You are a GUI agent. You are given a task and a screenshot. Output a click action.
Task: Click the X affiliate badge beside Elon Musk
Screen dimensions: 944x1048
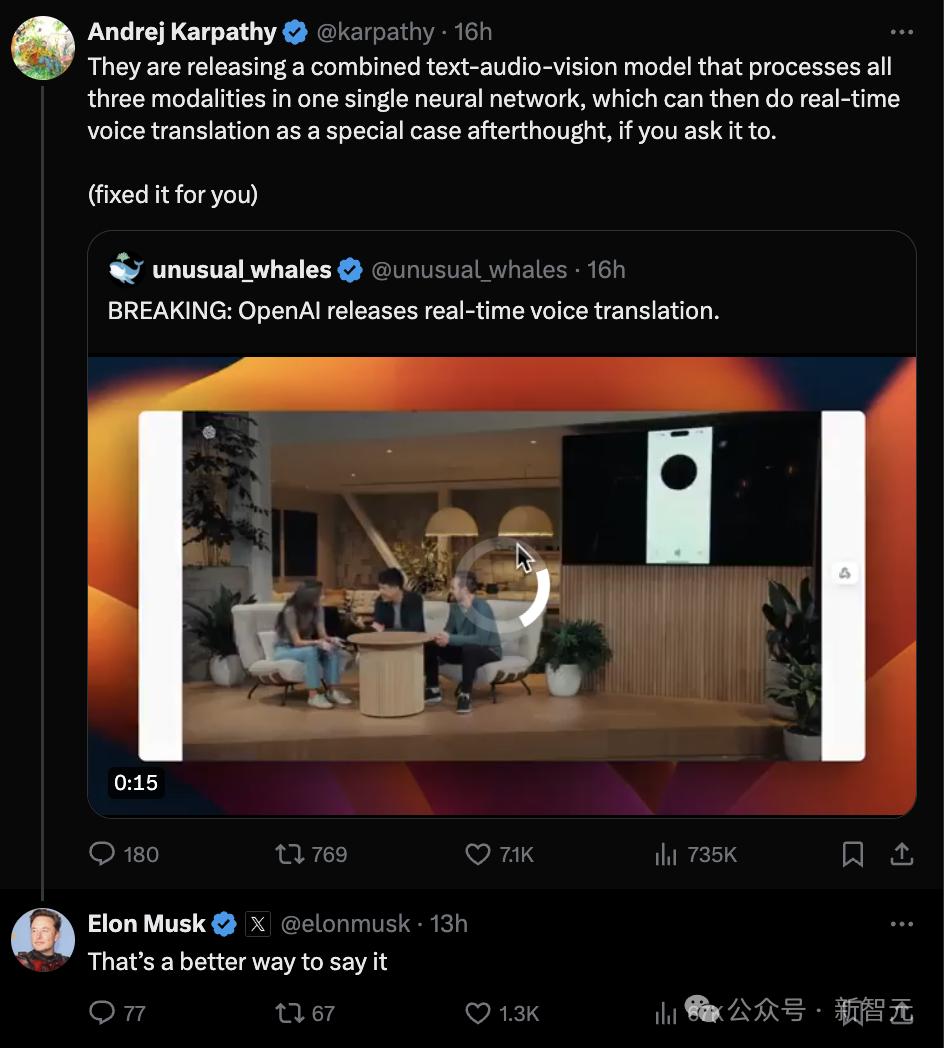[x=258, y=924]
